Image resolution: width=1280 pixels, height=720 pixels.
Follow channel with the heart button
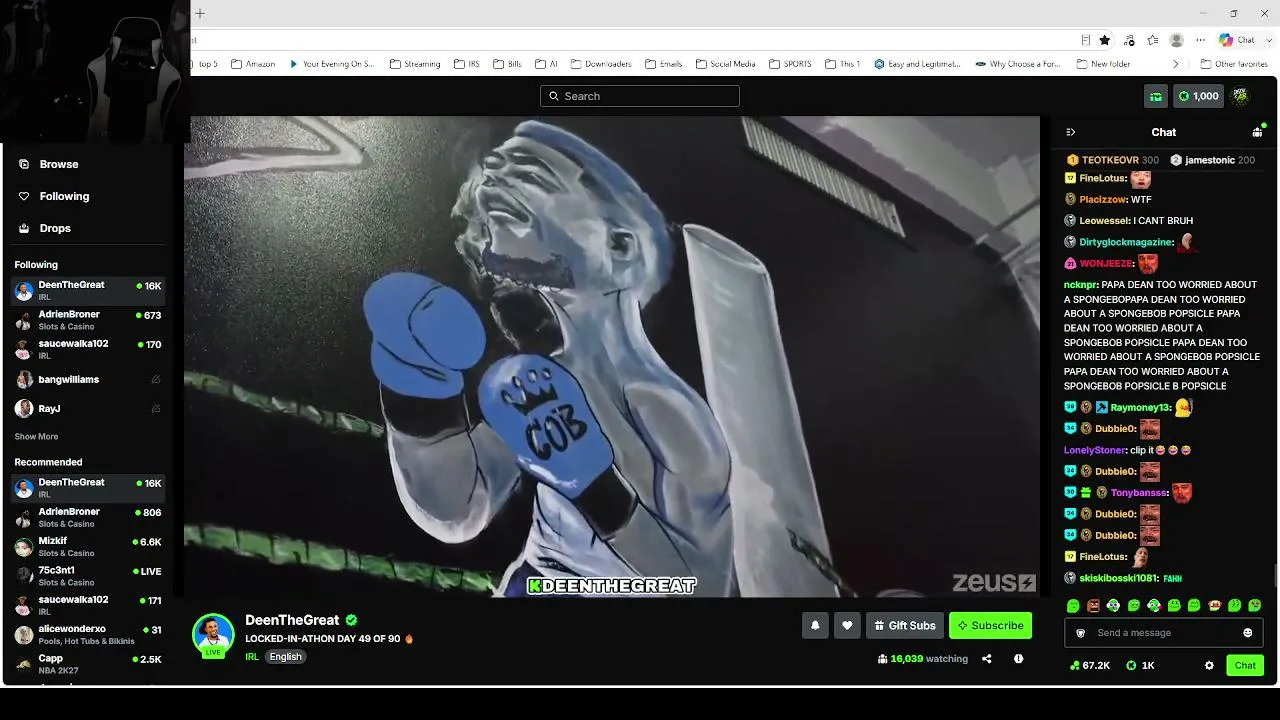pyautogui.click(x=847, y=625)
